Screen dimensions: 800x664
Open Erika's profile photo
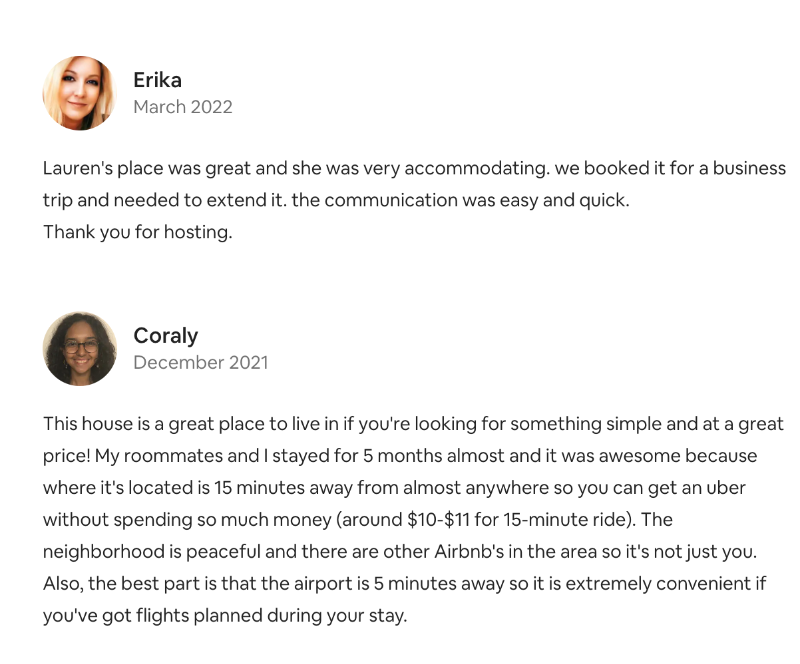click(80, 93)
